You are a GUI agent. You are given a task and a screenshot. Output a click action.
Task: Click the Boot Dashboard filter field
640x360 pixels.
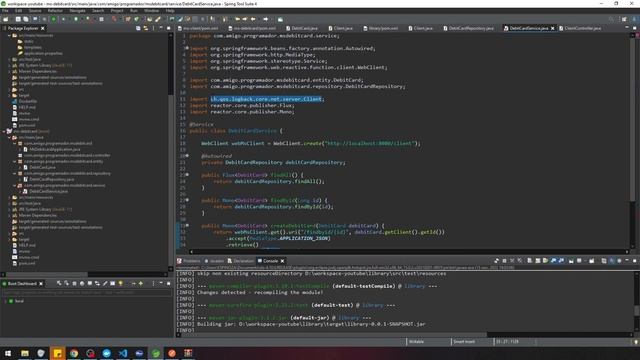click(x=87, y=293)
